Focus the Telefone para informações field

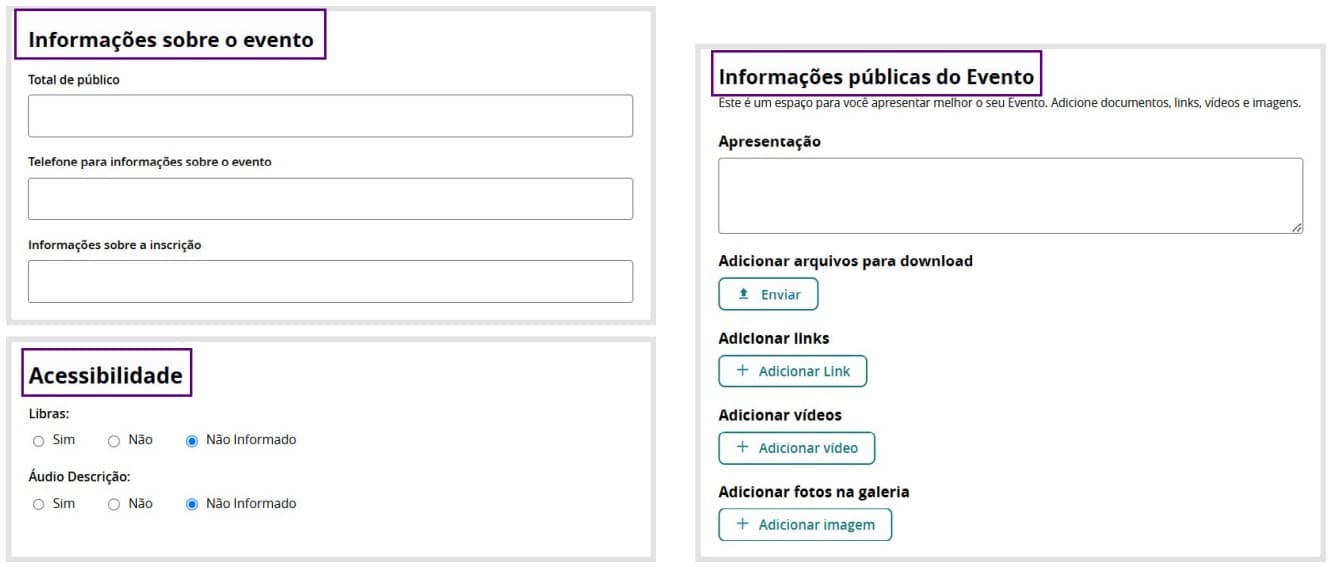(x=330, y=199)
